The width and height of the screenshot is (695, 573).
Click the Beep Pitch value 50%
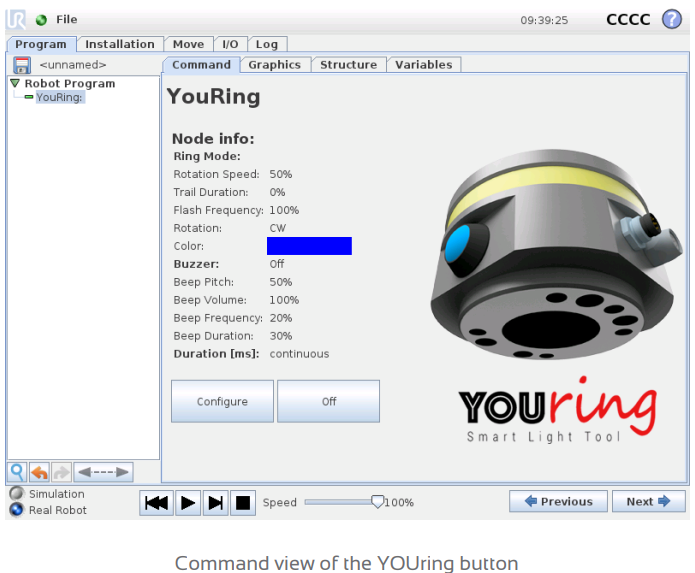[281, 282]
